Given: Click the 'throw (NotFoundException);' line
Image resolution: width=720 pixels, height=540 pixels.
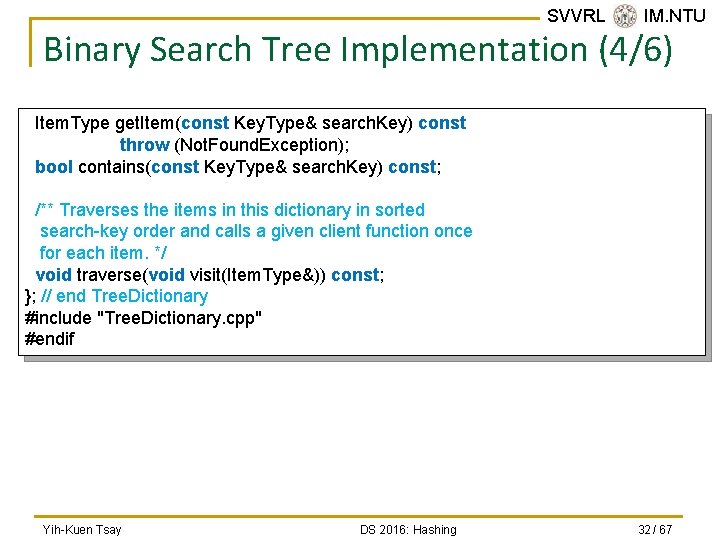Looking at the screenshot, I should tap(234, 145).
